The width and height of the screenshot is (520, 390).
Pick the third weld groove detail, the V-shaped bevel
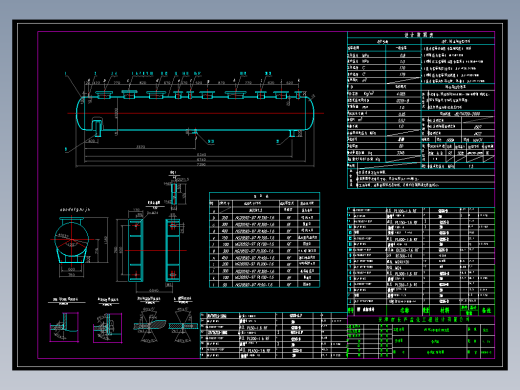coord(149,325)
